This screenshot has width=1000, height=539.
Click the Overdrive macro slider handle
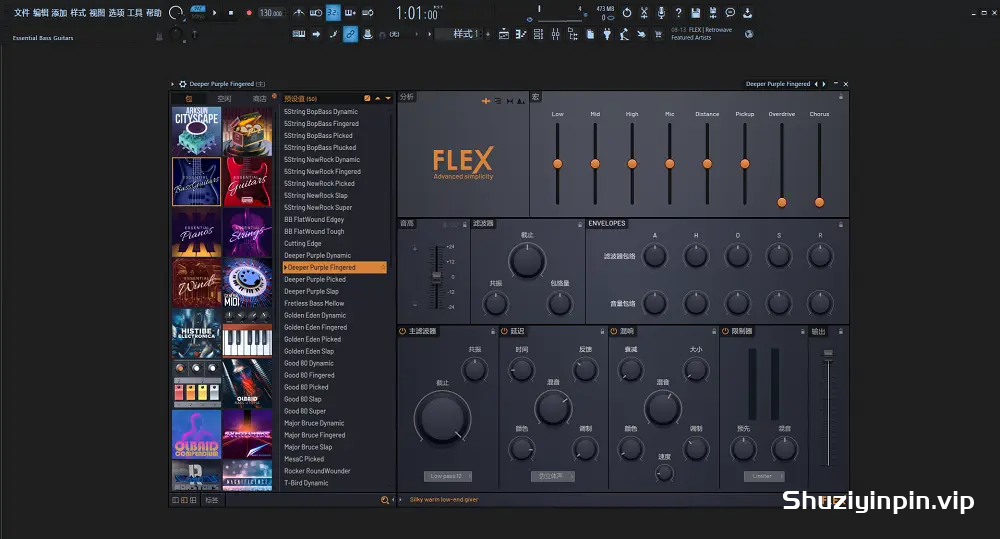782,203
